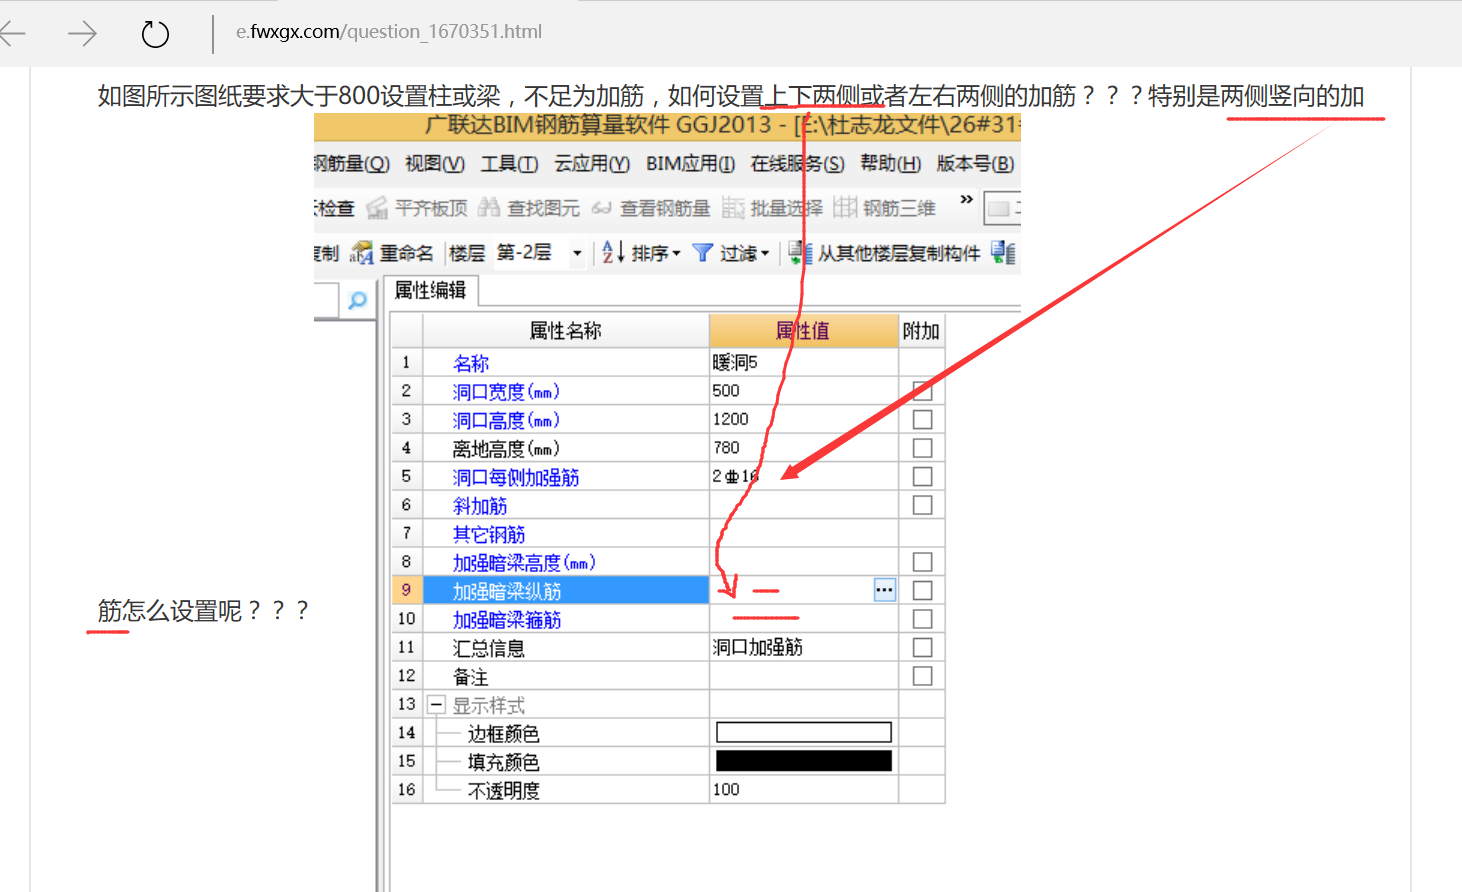
Task: Reload the page with refresh icon
Action: click(155, 35)
